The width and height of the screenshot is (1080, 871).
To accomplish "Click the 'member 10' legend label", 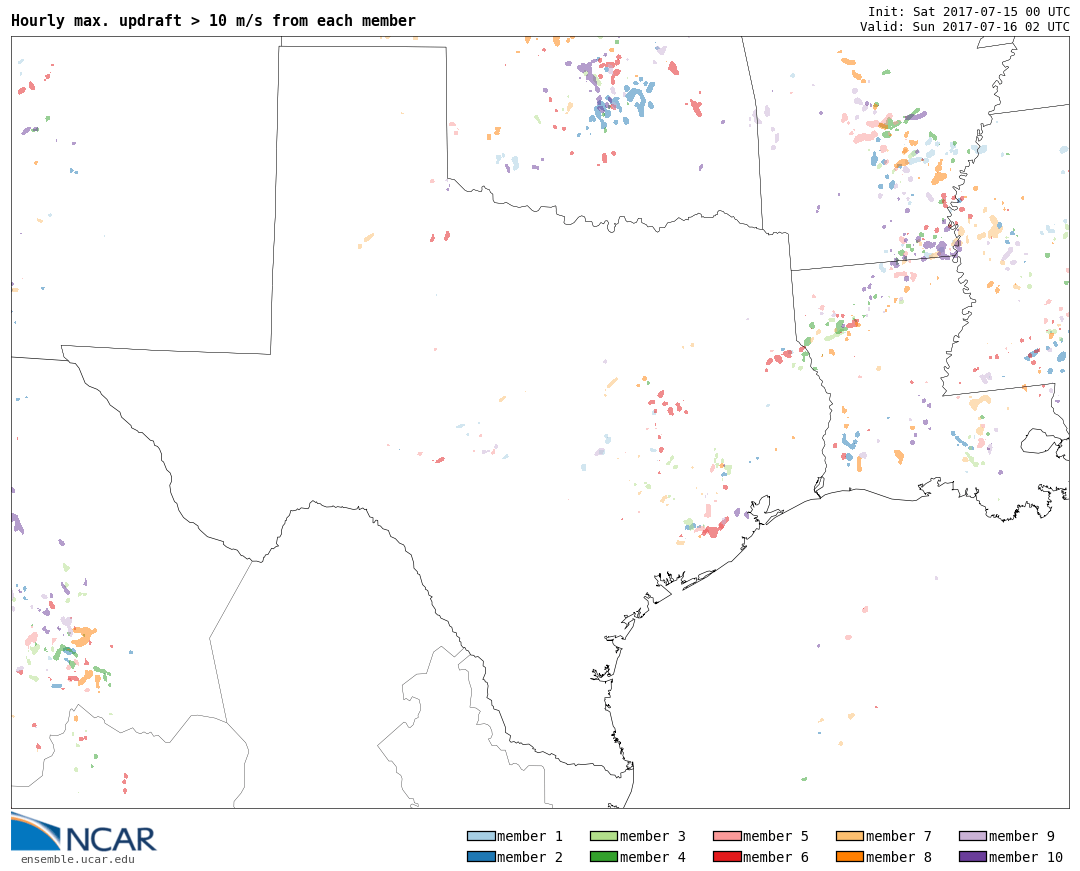I will click(x=1026, y=857).
